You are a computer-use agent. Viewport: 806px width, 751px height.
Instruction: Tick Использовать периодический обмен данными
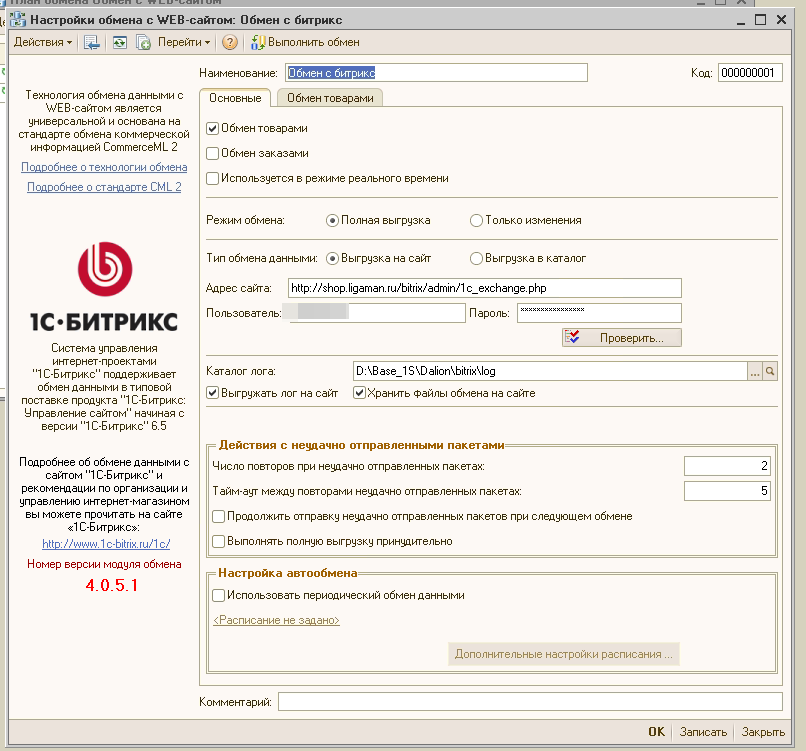(x=219, y=595)
